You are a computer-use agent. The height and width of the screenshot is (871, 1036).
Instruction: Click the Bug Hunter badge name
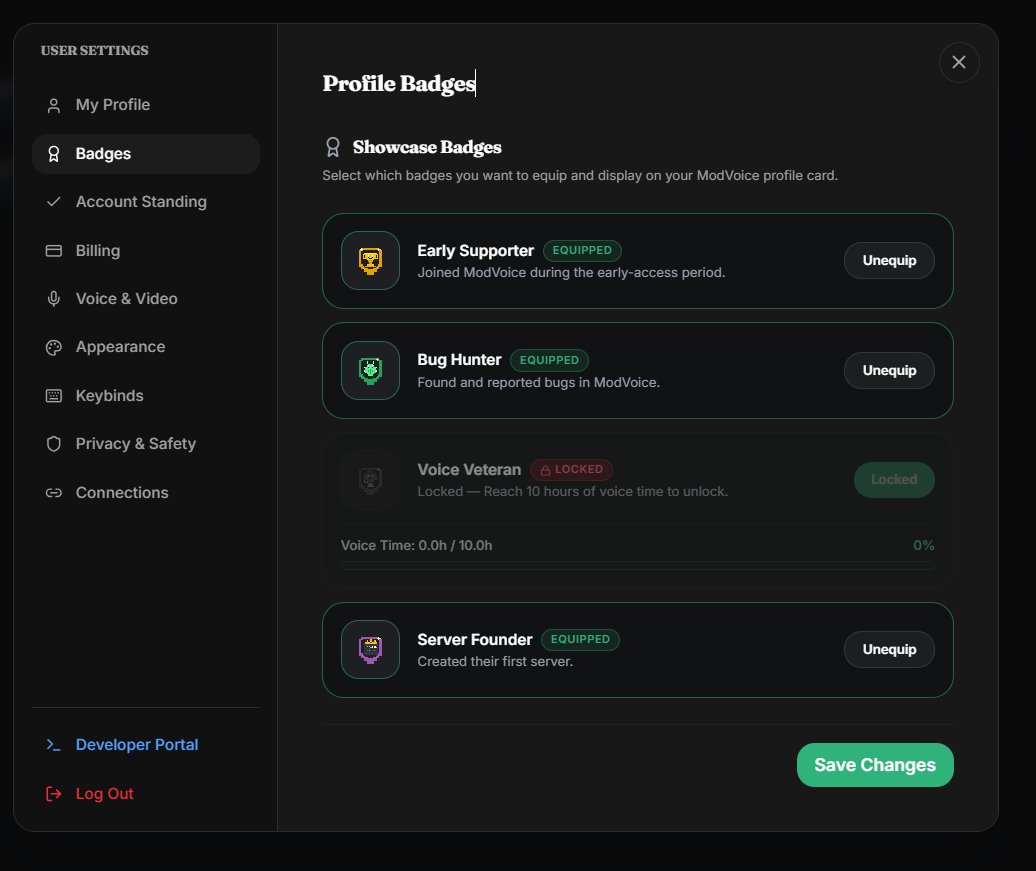[x=459, y=360]
